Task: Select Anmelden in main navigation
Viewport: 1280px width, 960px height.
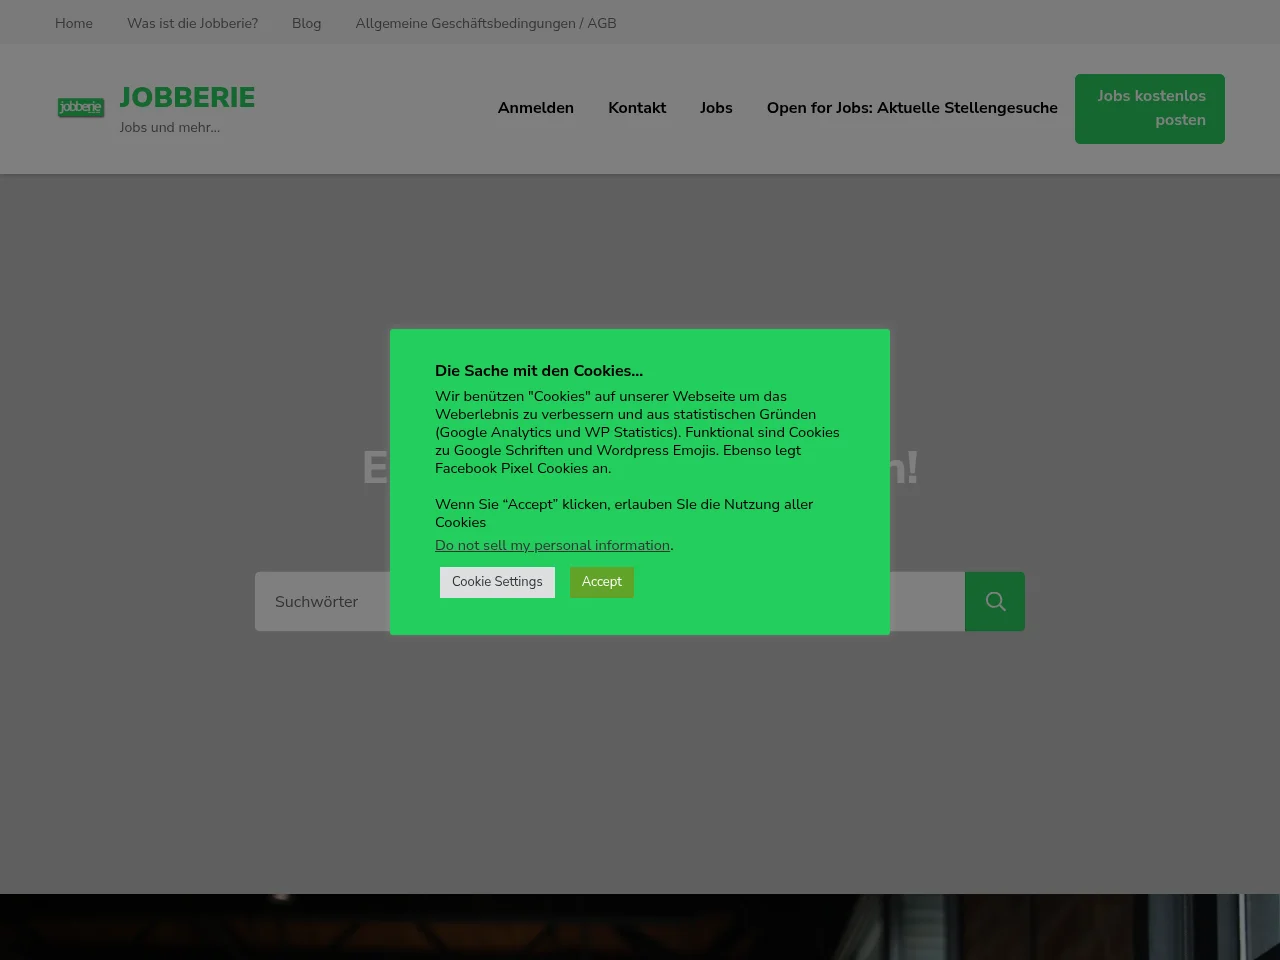Action: [x=536, y=108]
